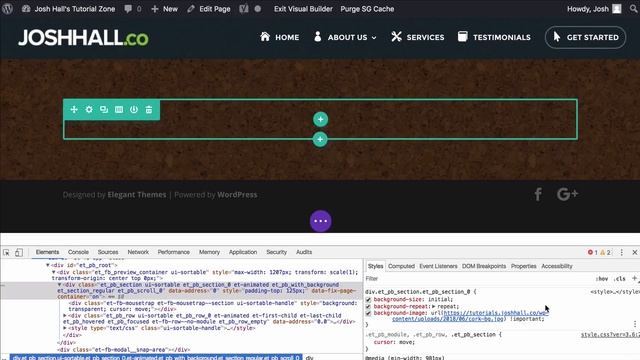Open the DevTools three-dot customize menu
The image size is (640, 360).
click(x=622, y=252)
